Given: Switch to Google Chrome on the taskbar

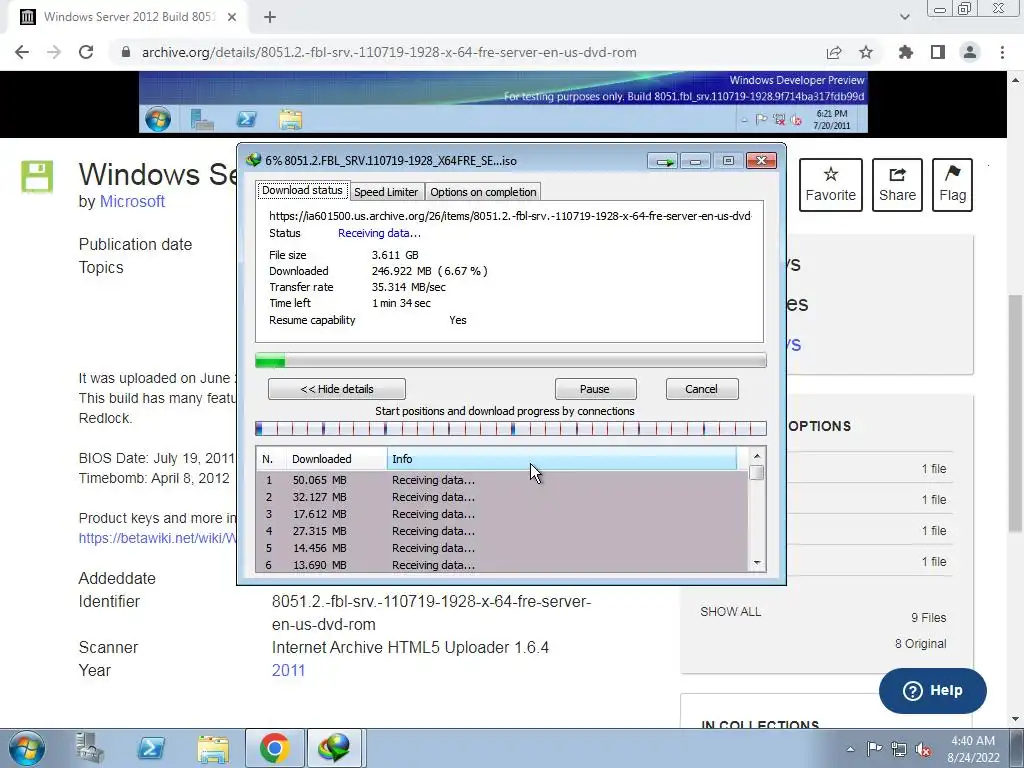Looking at the screenshot, I should [x=274, y=748].
